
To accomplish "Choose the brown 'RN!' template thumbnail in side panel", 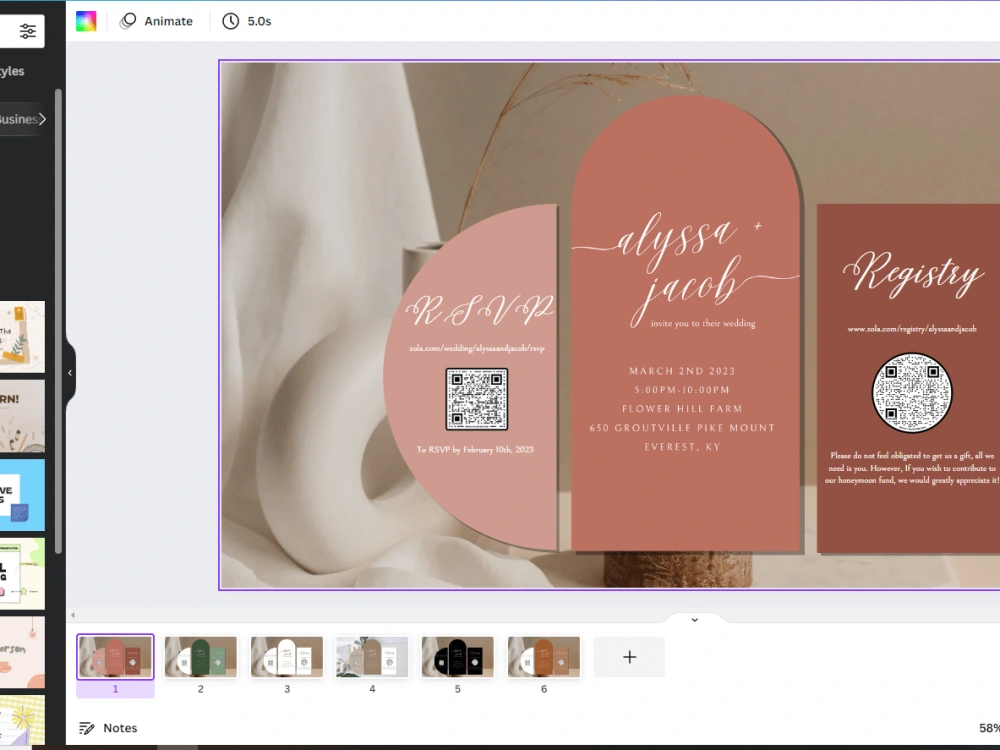I will (x=22, y=416).
